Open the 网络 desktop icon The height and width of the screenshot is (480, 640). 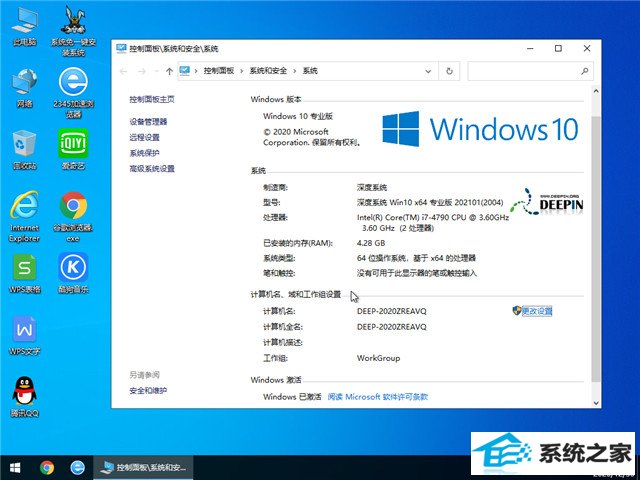pos(24,88)
